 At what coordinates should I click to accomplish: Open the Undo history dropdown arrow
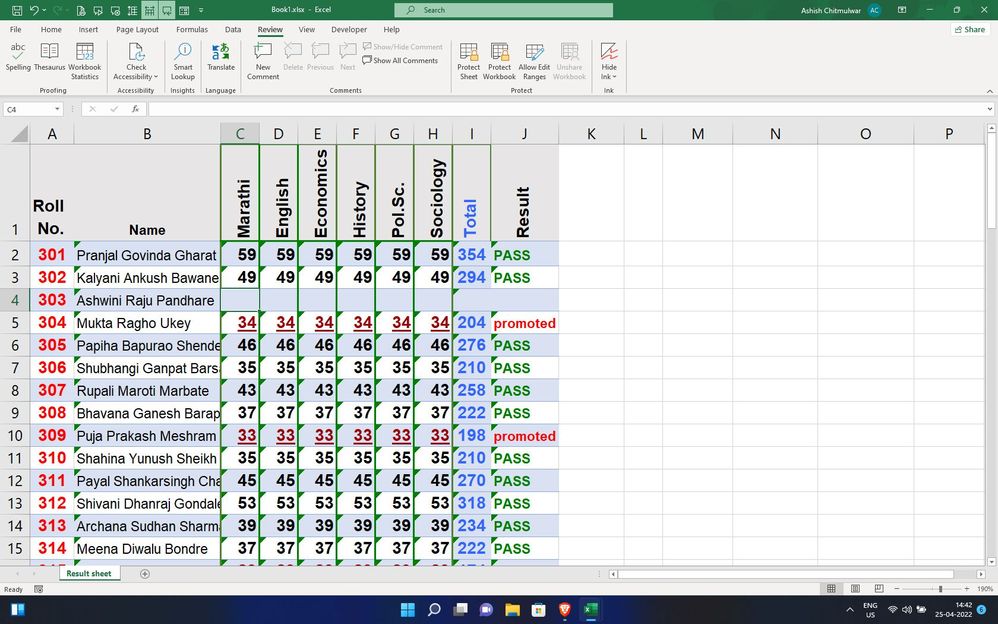coord(45,10)
